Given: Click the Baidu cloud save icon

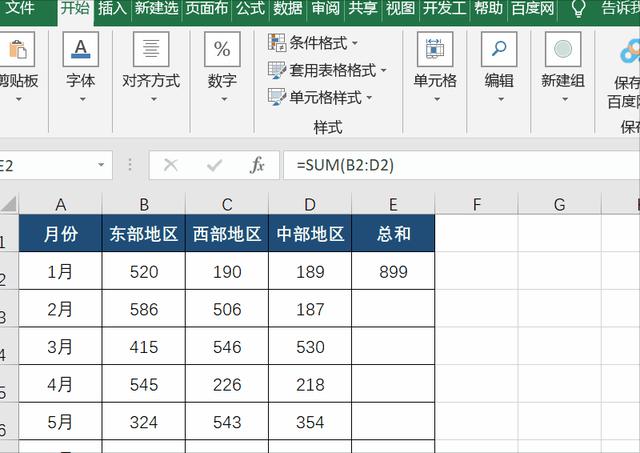Looking at the screenshot, I should [630, 51].
